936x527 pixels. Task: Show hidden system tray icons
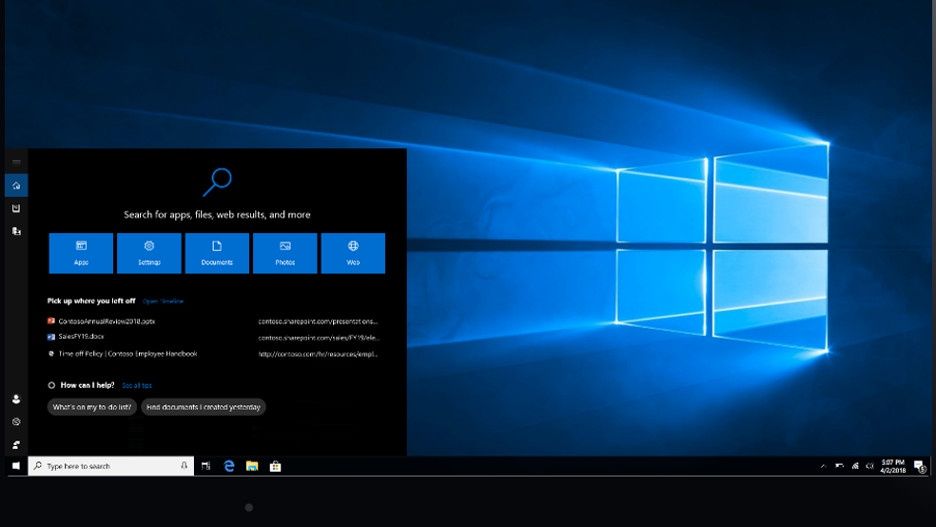(823, 466)
